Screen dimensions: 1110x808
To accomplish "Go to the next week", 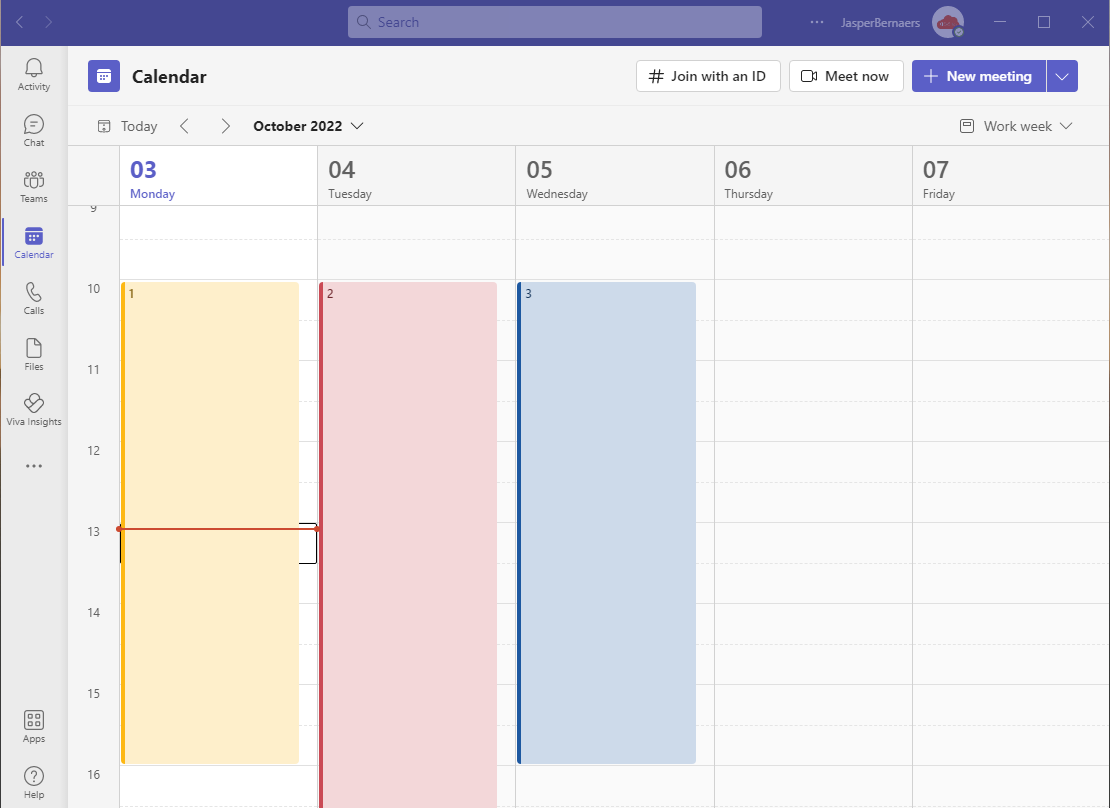I will [225, 126].
